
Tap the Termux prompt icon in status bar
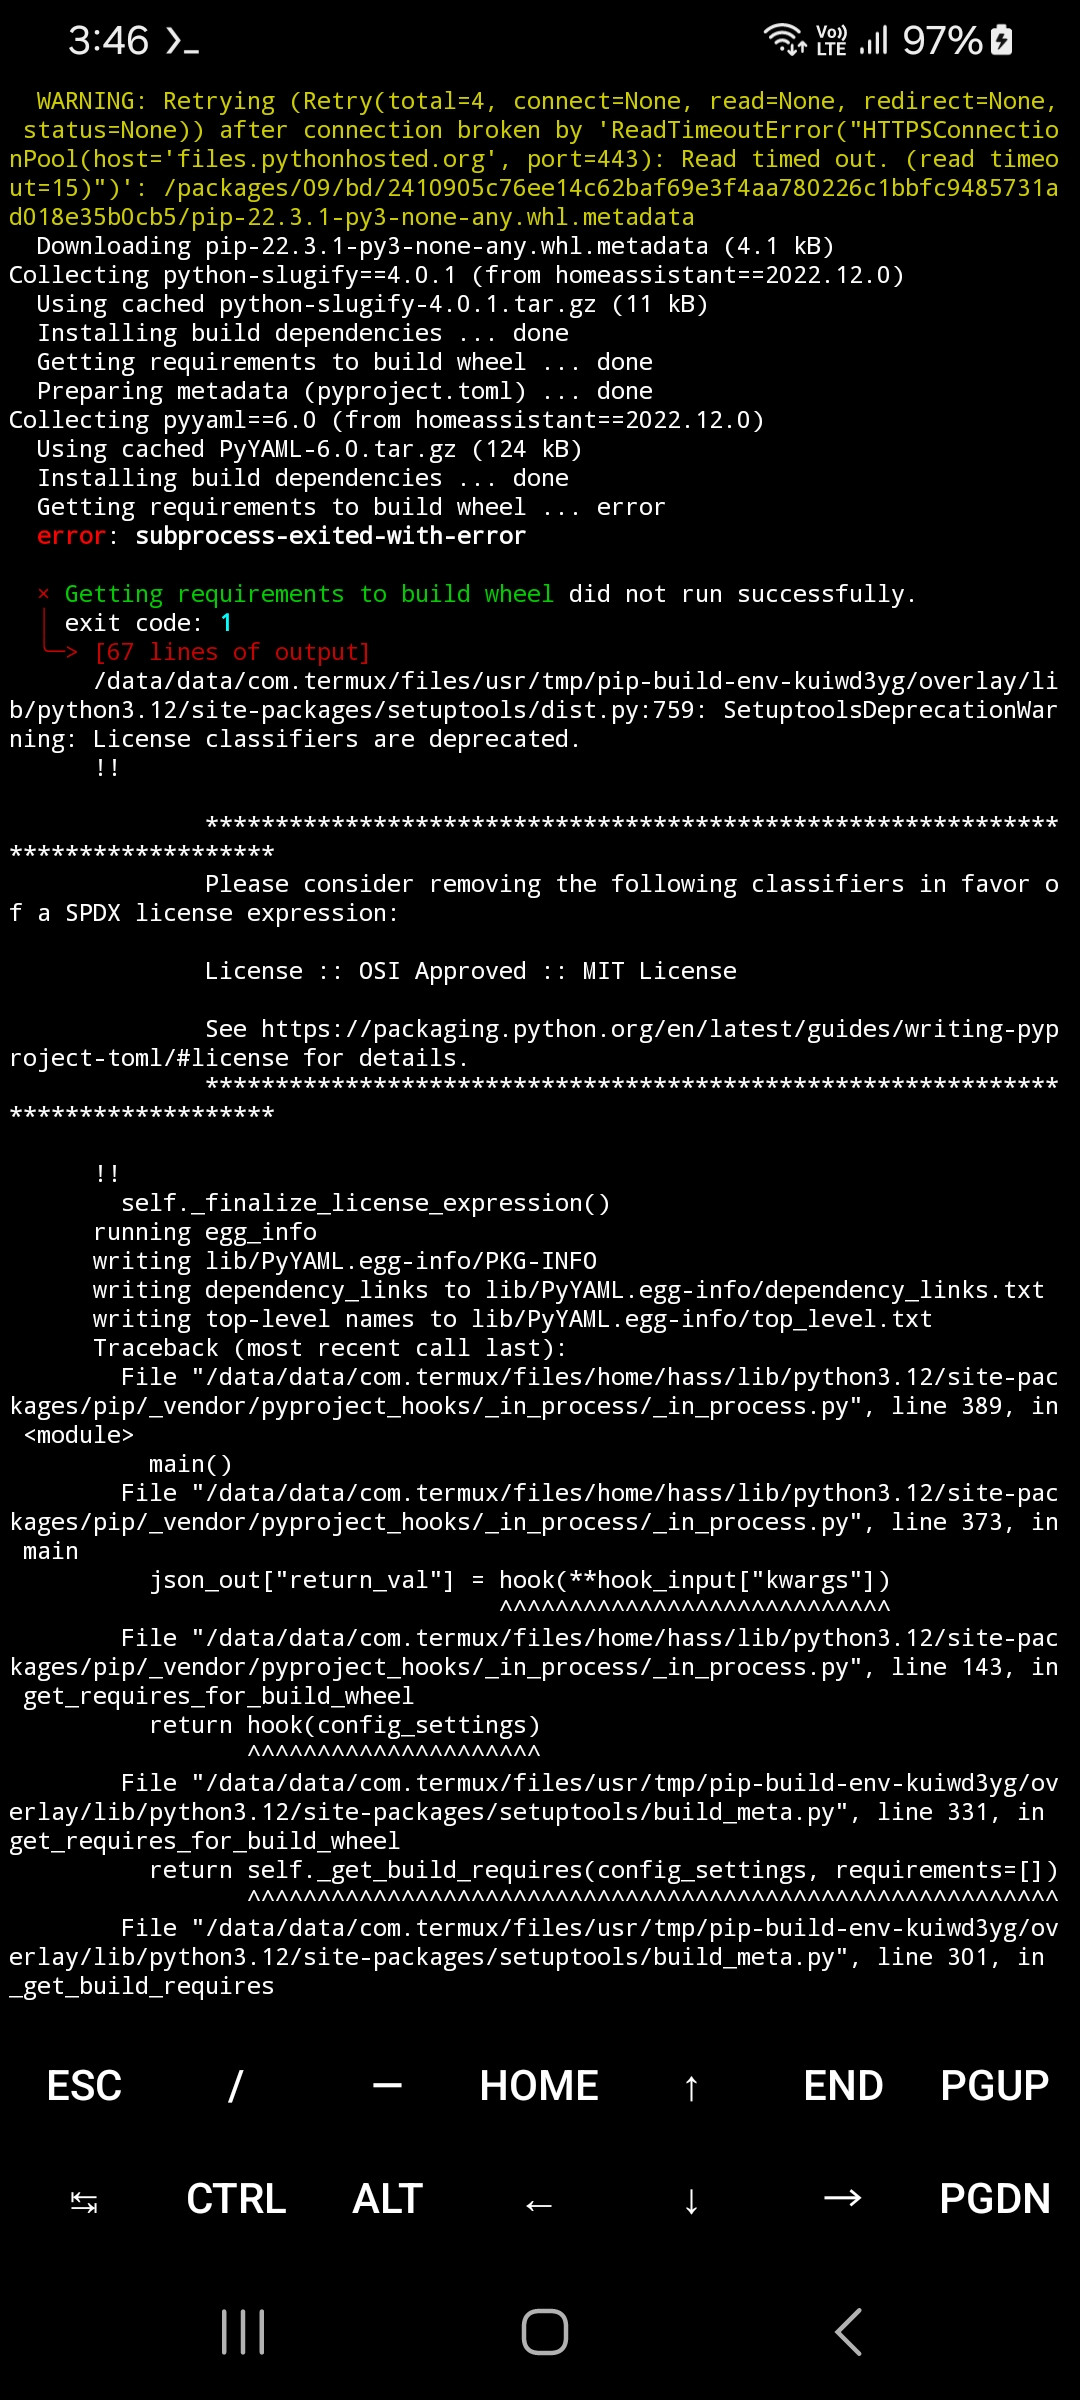(x=182, y=41)
